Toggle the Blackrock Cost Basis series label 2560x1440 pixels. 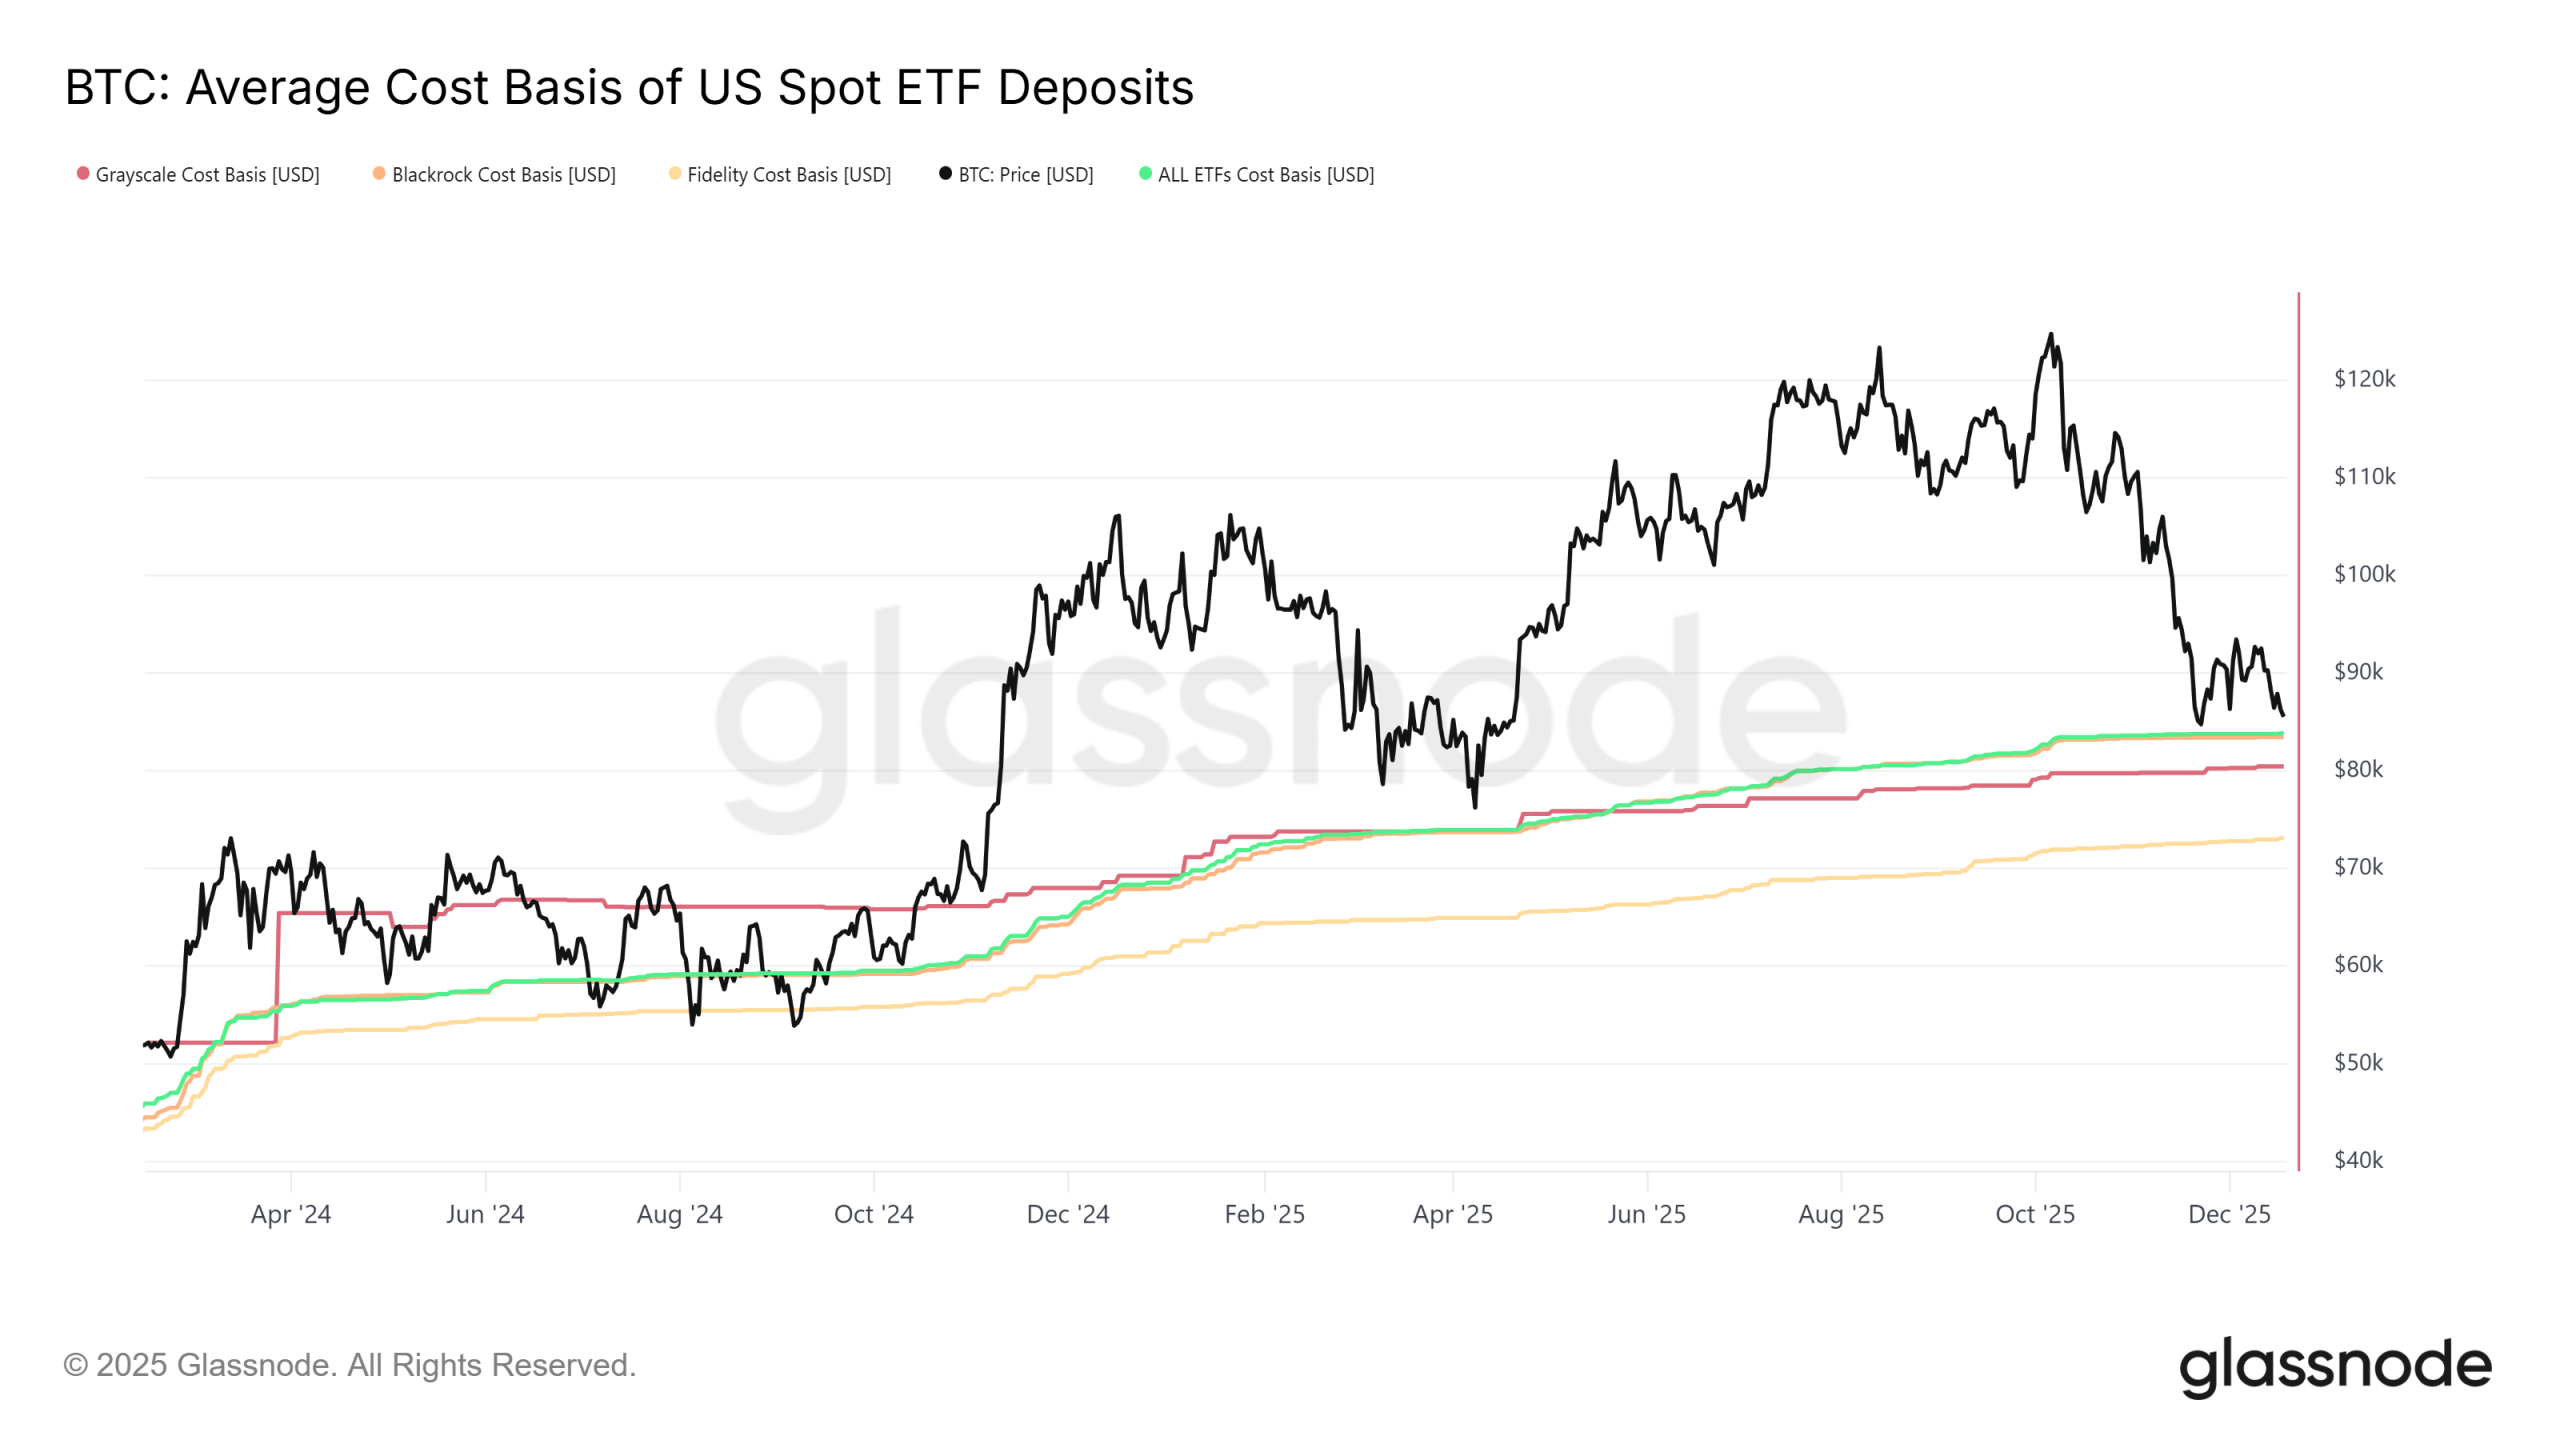(503, 175)
